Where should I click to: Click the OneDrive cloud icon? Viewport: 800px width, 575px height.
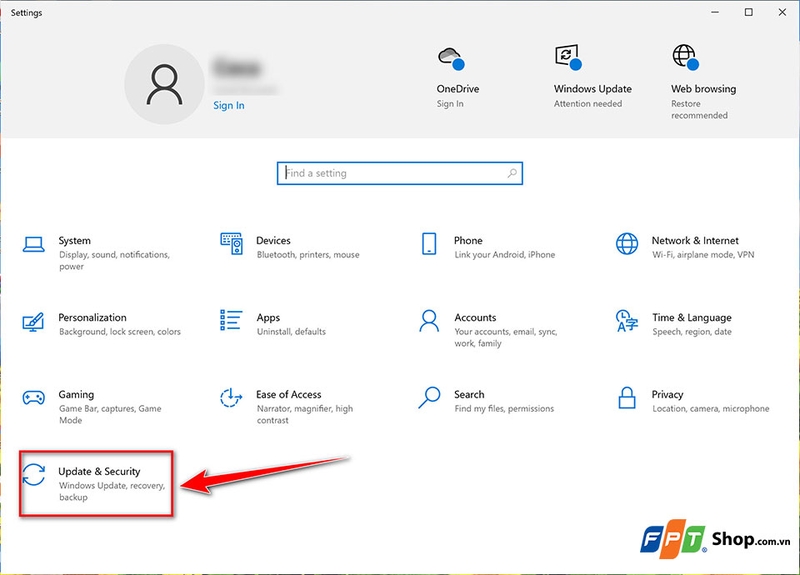pos(451,58)
